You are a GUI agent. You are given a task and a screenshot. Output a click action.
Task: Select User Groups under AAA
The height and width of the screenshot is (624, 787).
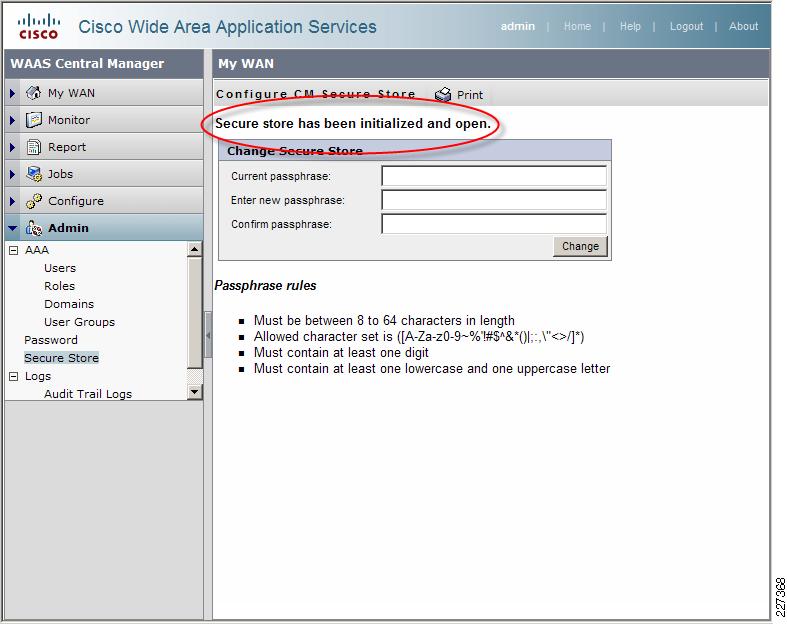point(79,322)
